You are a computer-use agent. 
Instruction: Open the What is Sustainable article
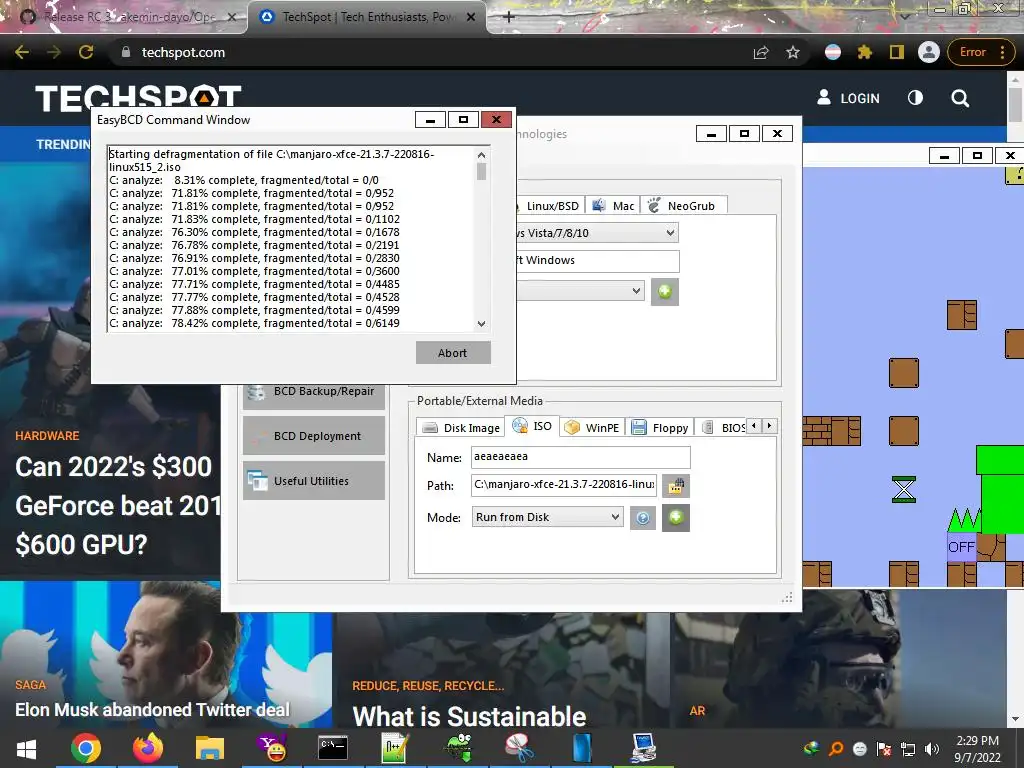pyautogui.click(x=469, y=716)
